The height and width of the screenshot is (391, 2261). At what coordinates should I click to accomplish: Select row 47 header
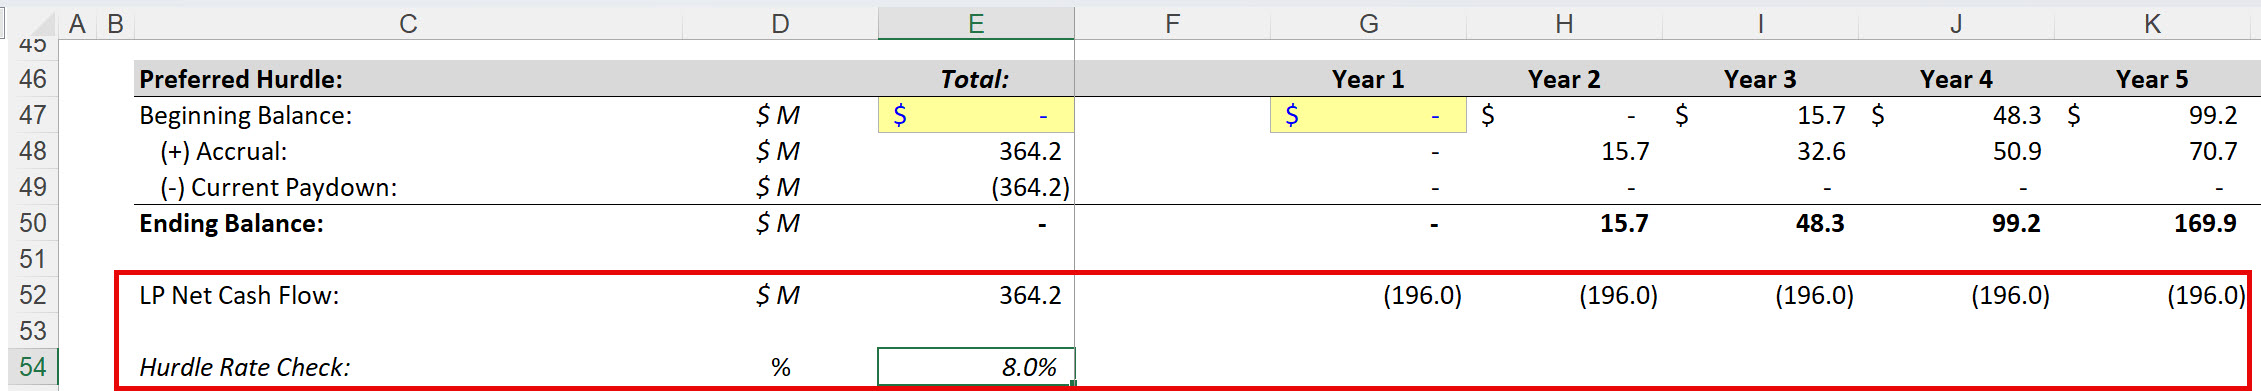pos(33,115)
